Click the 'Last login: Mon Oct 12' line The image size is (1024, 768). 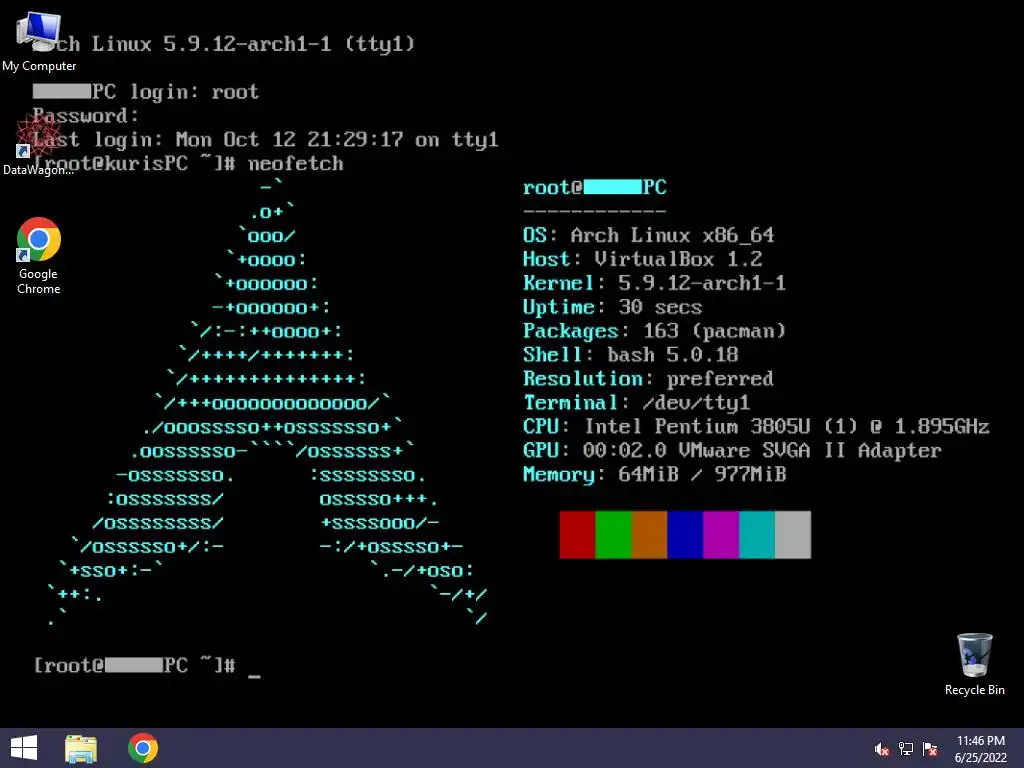[266, 139]
